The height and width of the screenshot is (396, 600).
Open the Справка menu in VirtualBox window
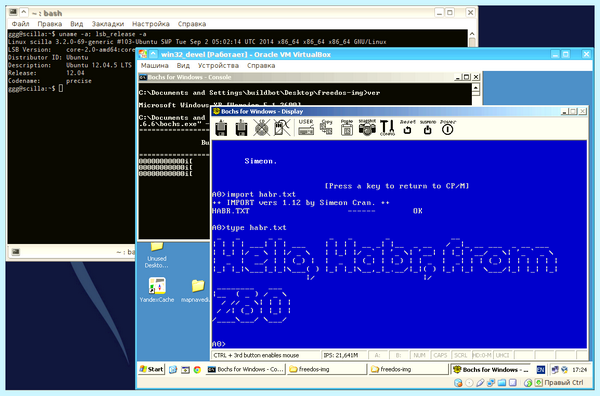tap(261, 65)
